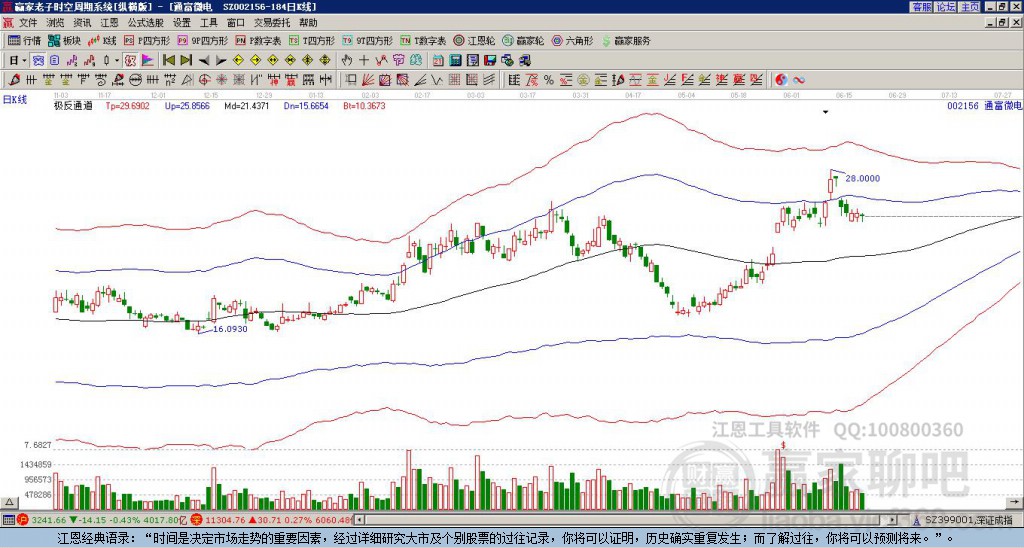Image resolution: width=1024 pixels, height=548 pixels.
Task: Jump to first bar with skip-back icon
Action: click(168, 61)
